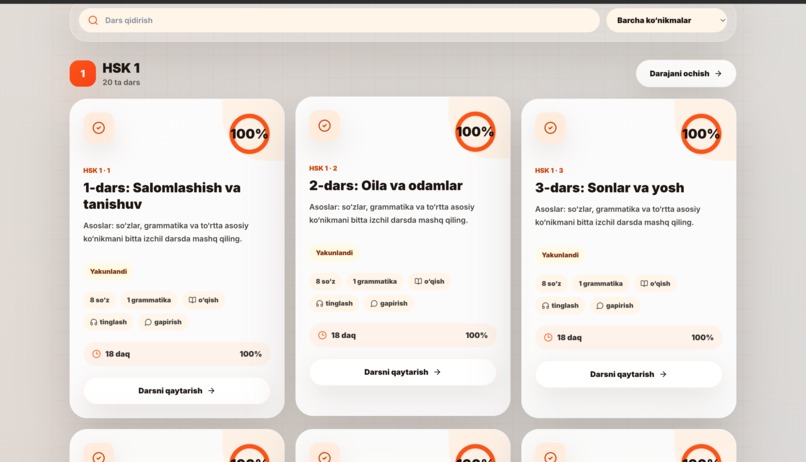
Task: Click headphone 'tinglash' chip on 1-dars card
Action: pos(108,322)
